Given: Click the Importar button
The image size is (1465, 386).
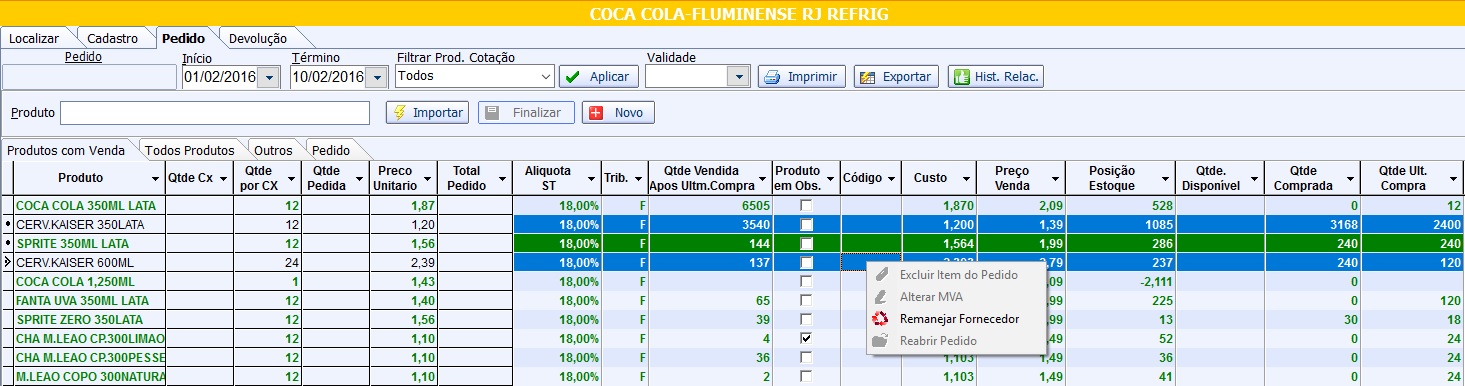Looking at the screenshot, I should click(427, 113).
